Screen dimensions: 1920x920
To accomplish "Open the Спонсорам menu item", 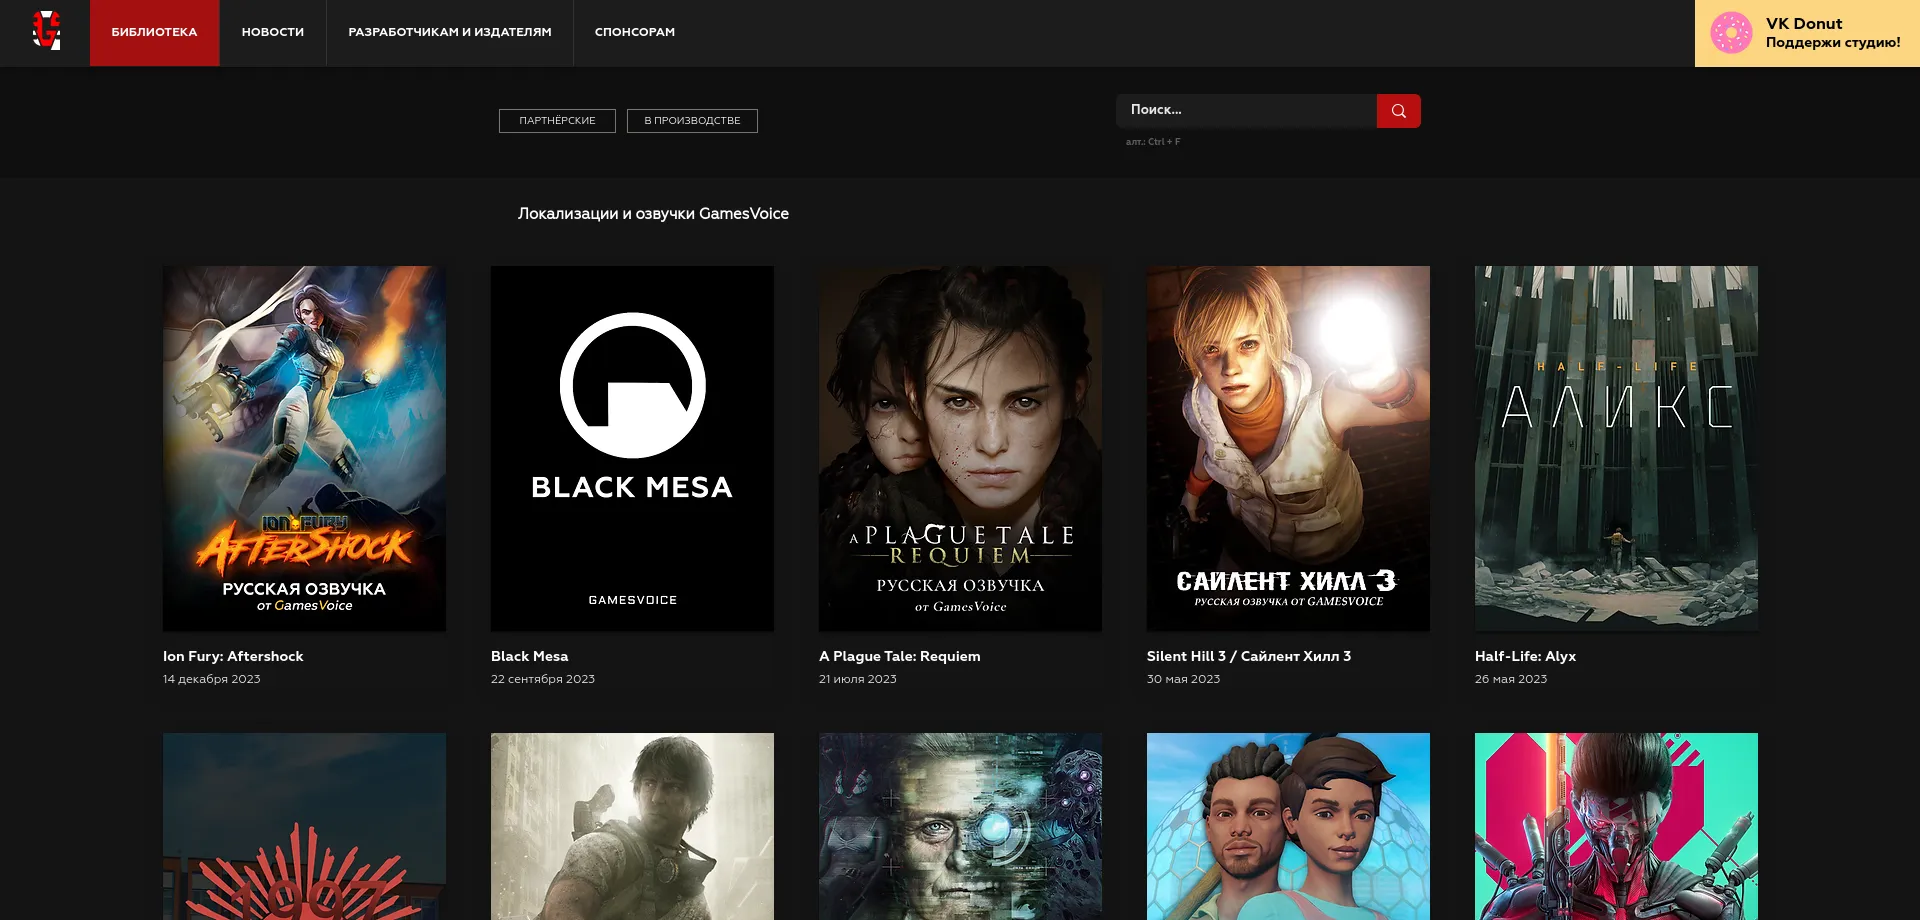I will pos(635,33).
